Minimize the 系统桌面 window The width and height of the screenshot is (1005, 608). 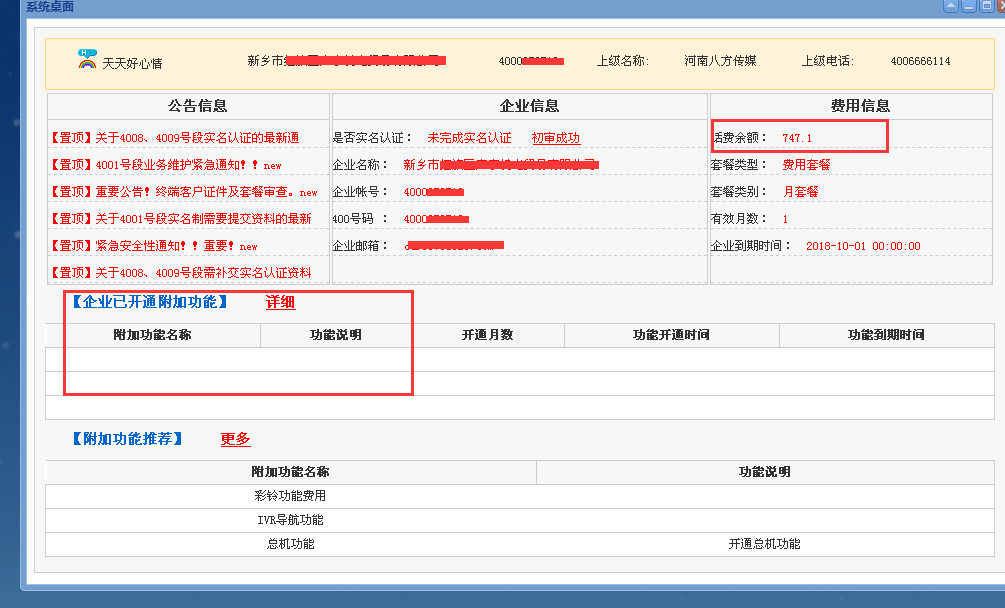[x=969, y=6]
